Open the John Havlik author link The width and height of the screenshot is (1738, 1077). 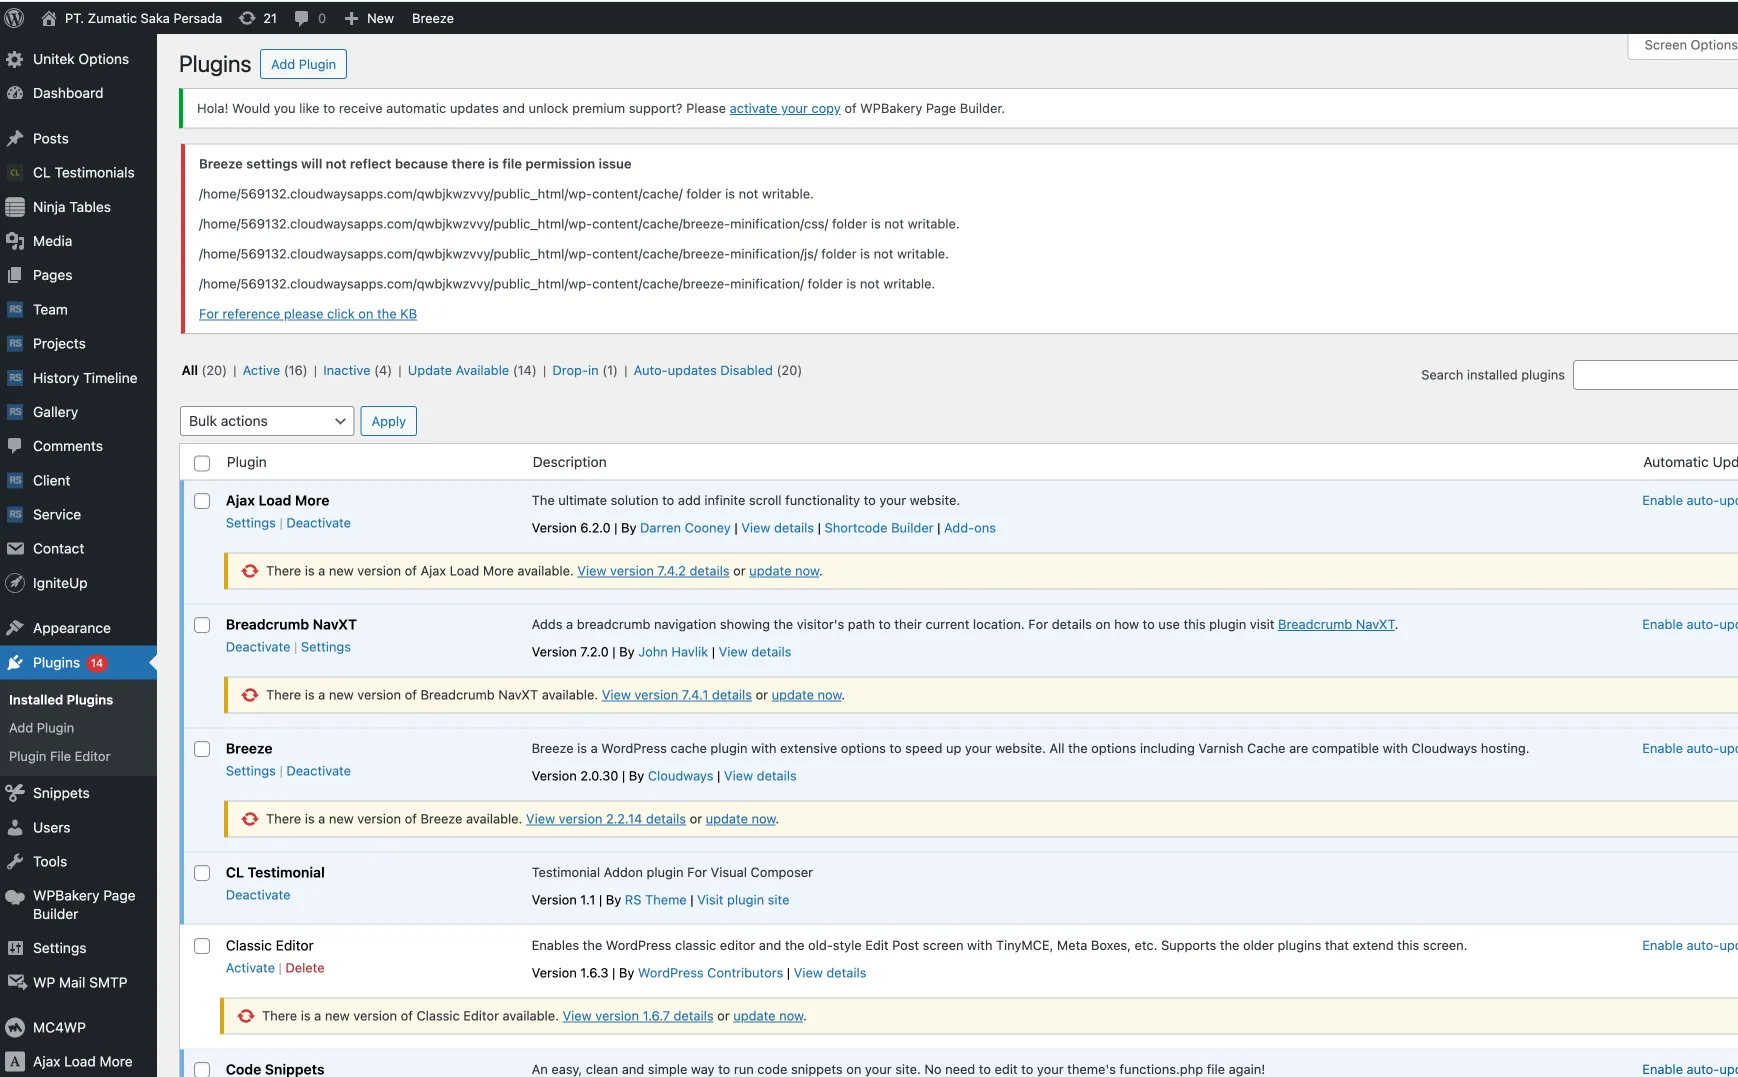673,652
